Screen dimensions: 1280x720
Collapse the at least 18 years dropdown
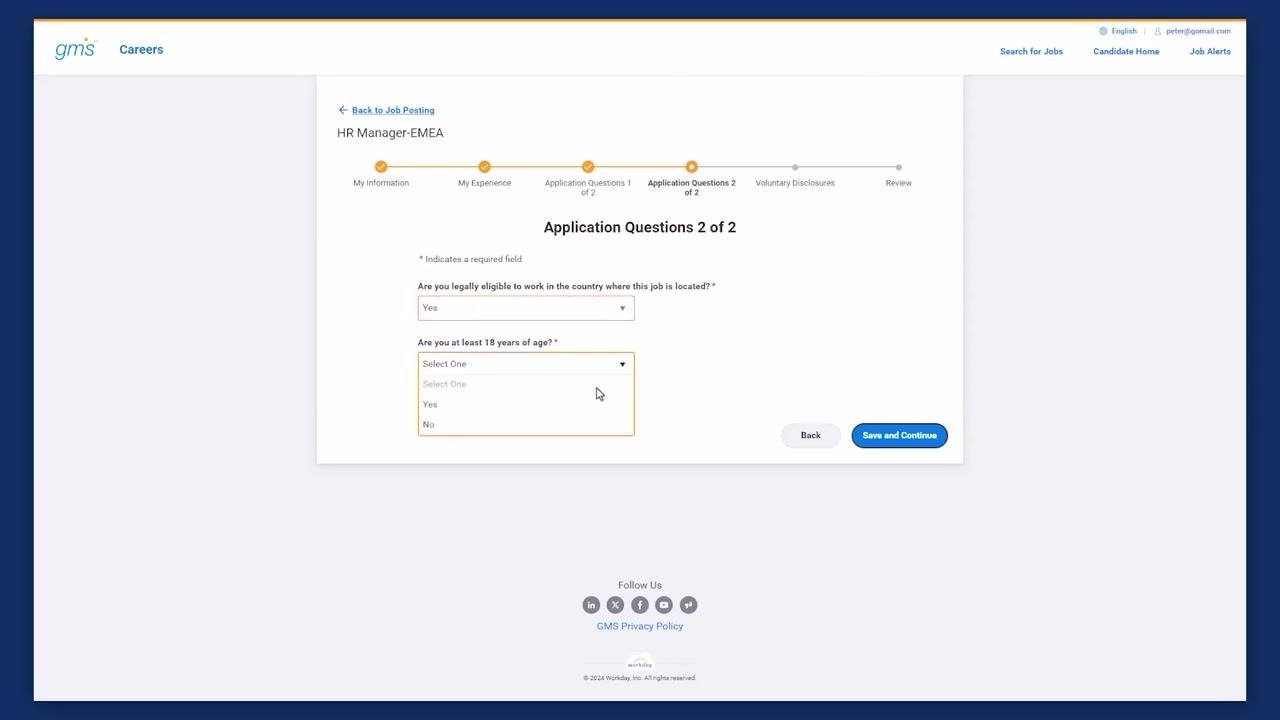coord(526,364)
